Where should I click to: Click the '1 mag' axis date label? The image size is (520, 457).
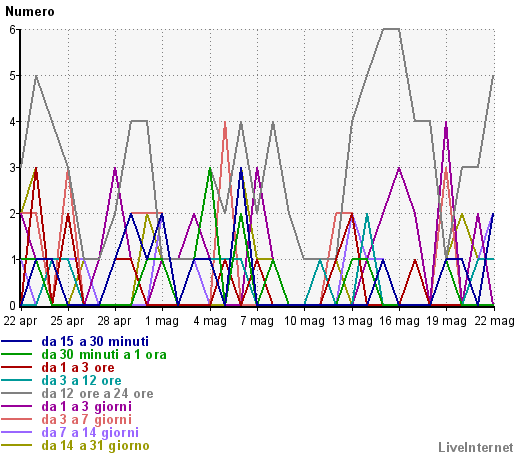pos(162,321)
